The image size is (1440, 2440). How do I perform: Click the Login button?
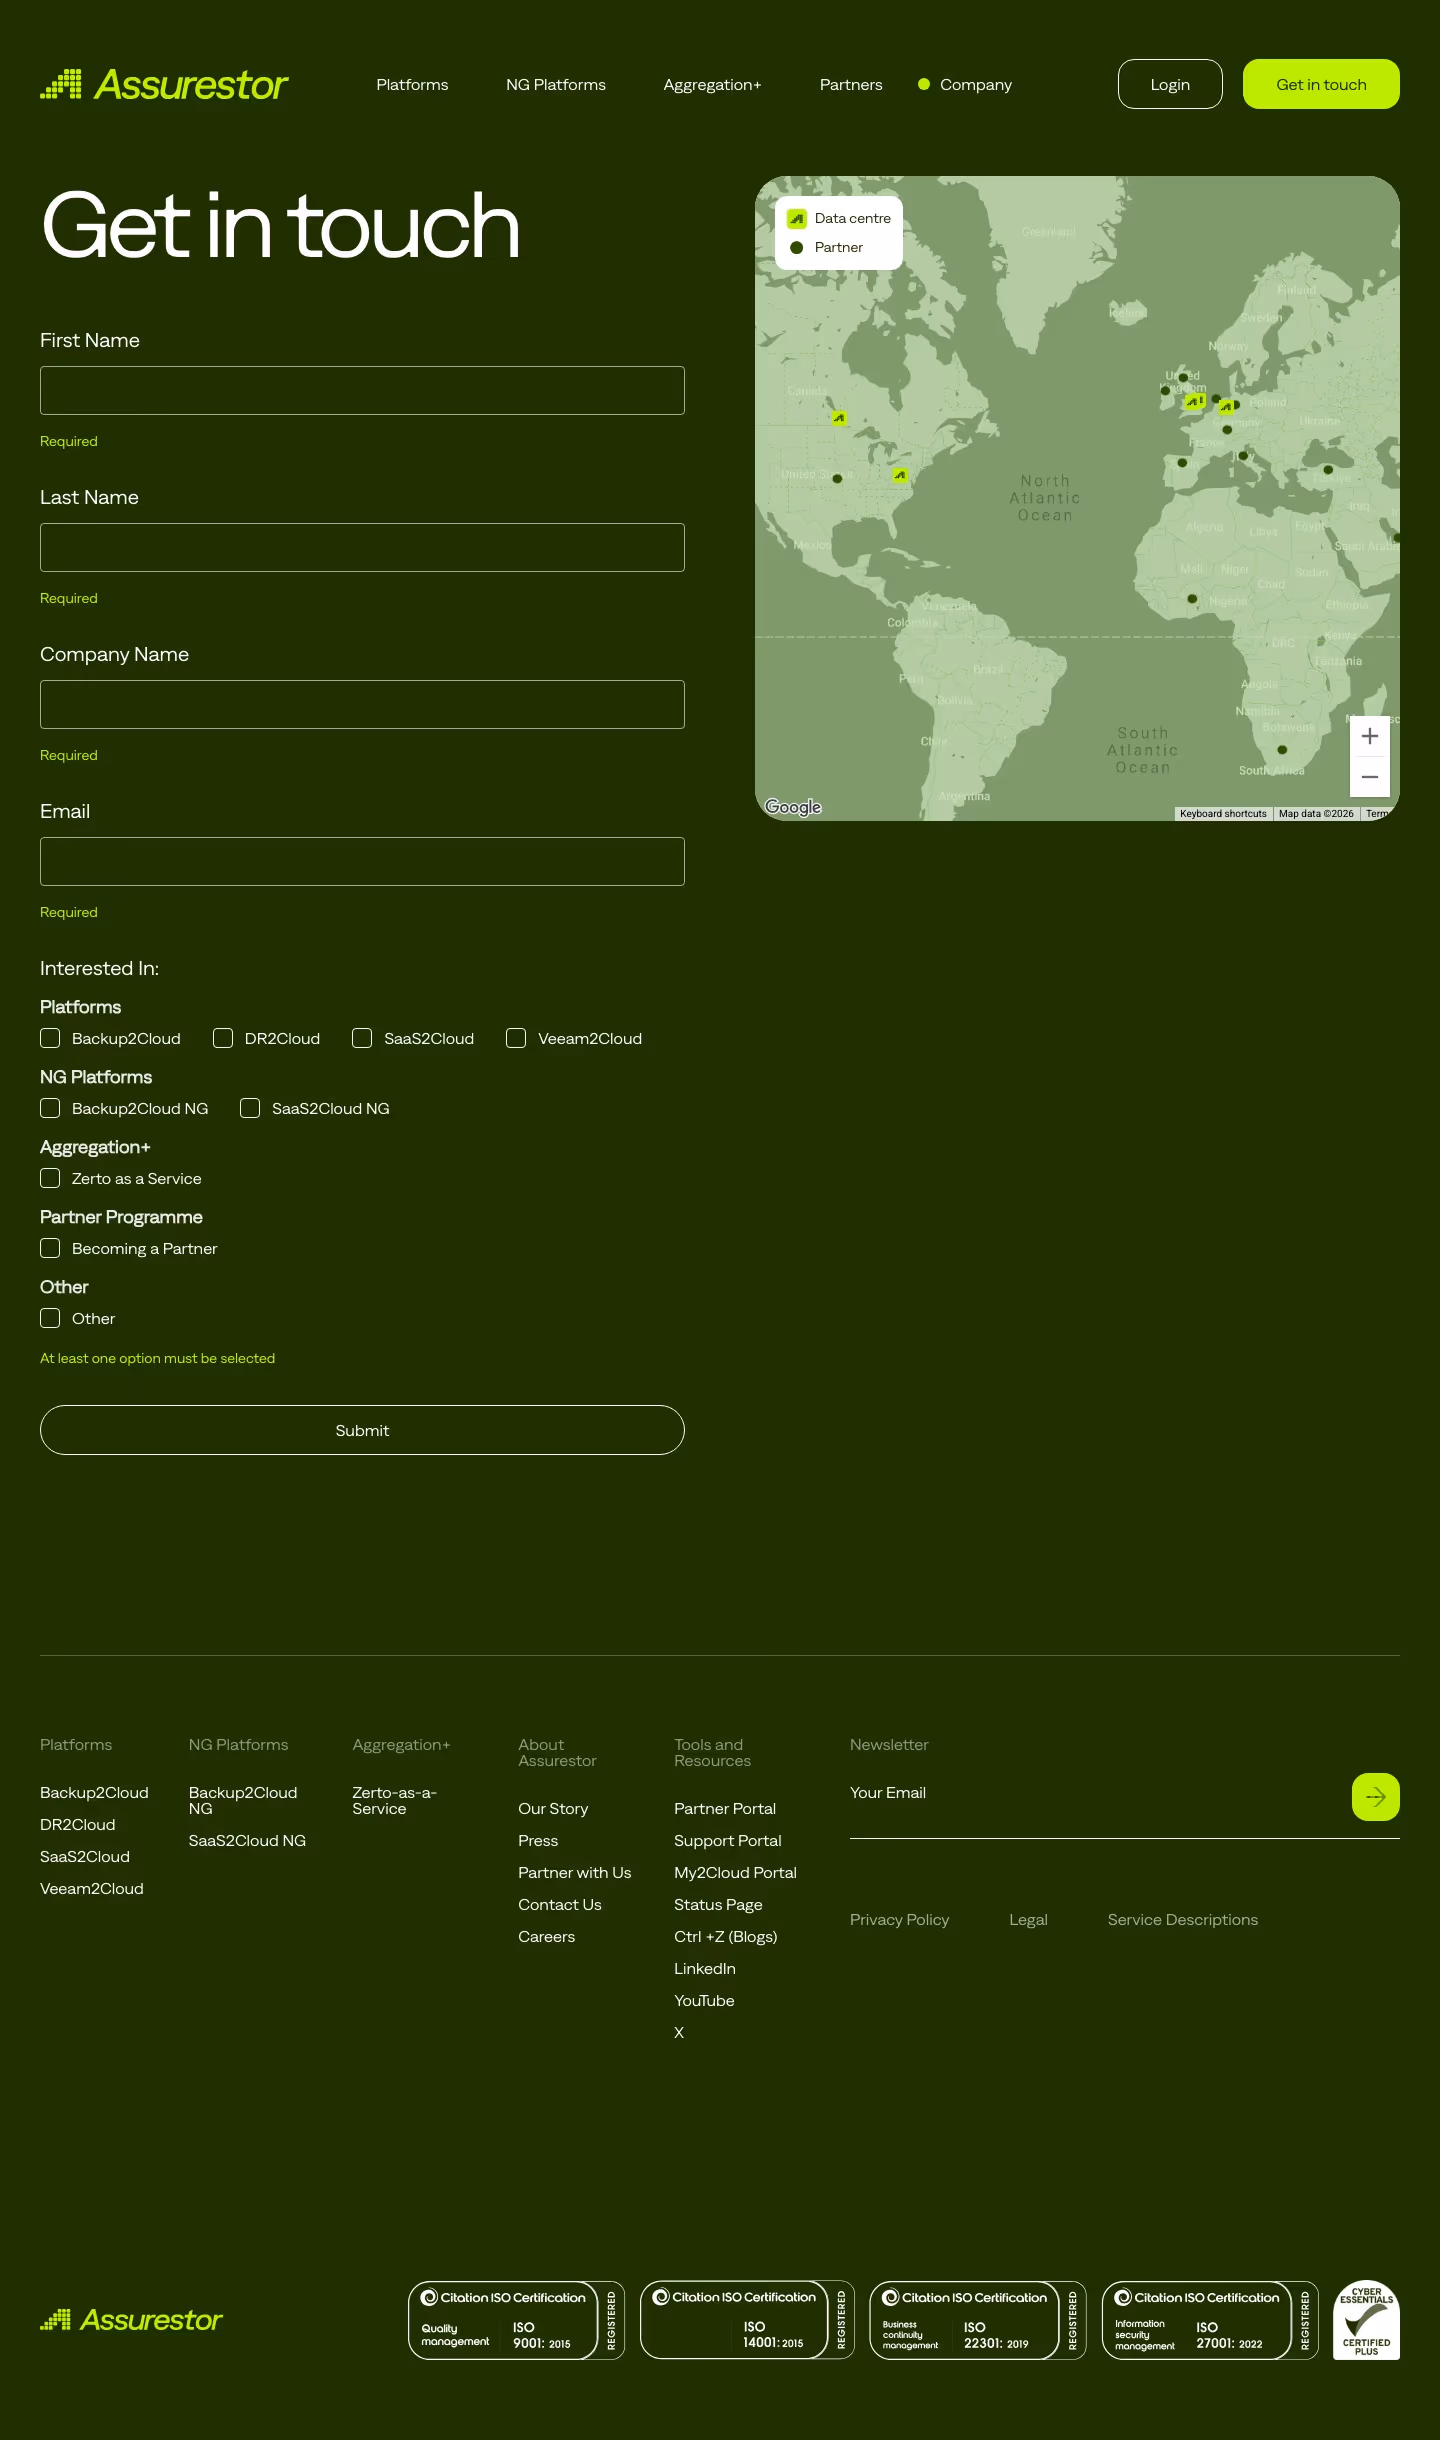[1170, 84]
